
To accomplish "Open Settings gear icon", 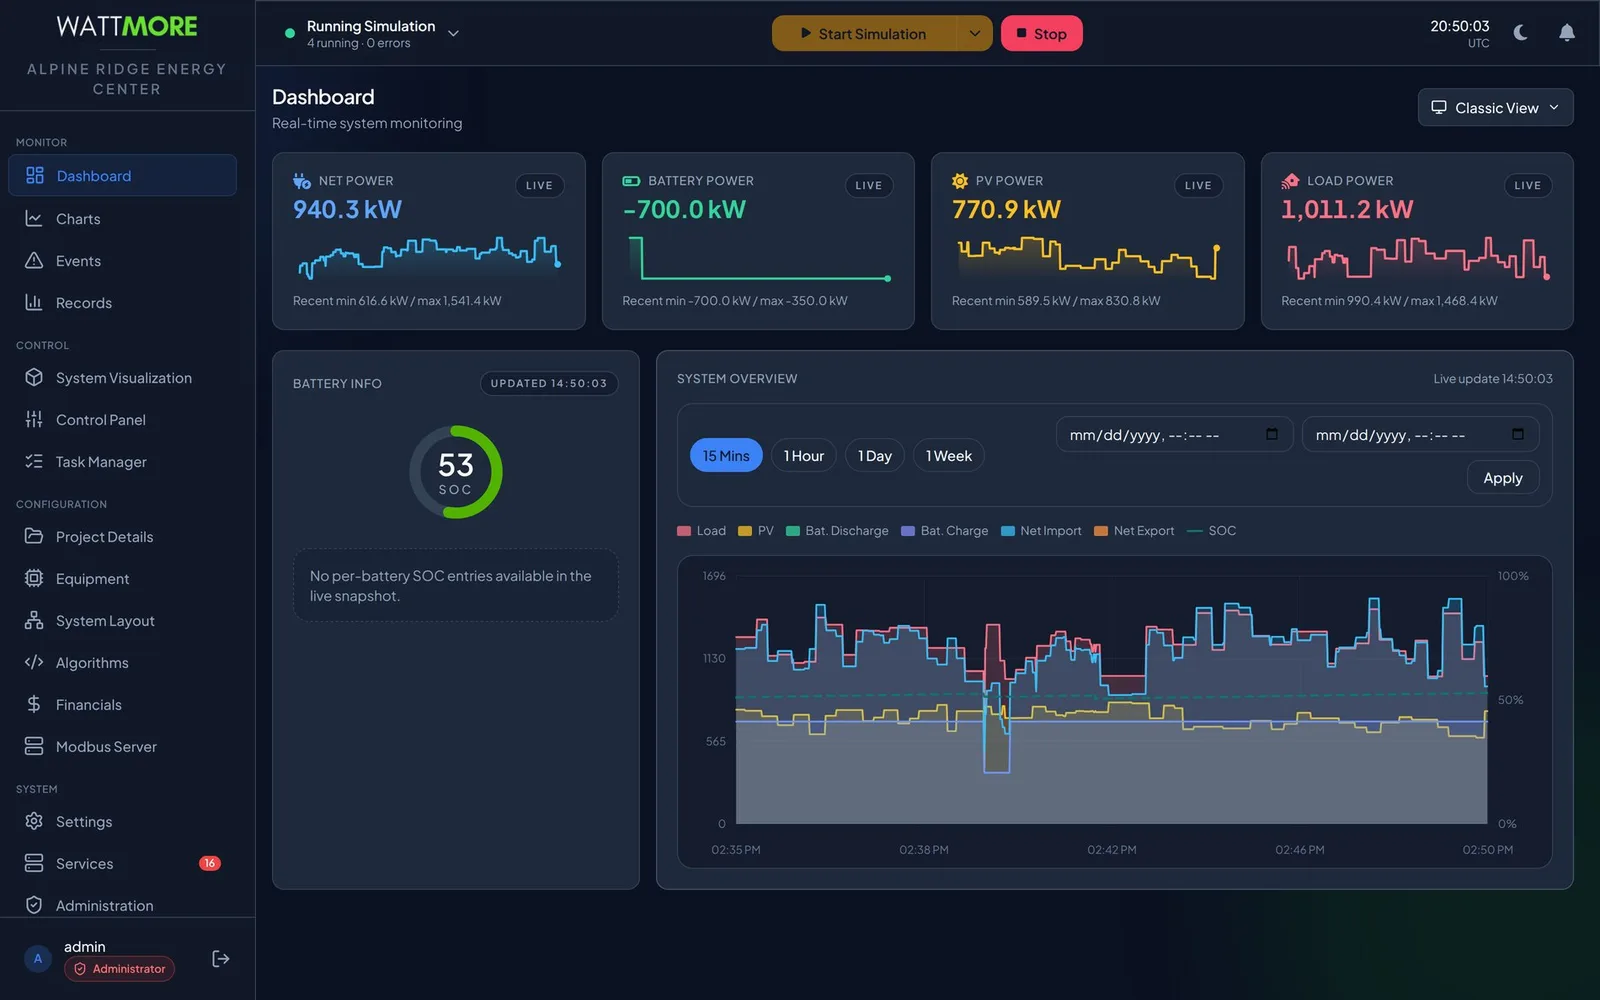I will coord(34,822).
